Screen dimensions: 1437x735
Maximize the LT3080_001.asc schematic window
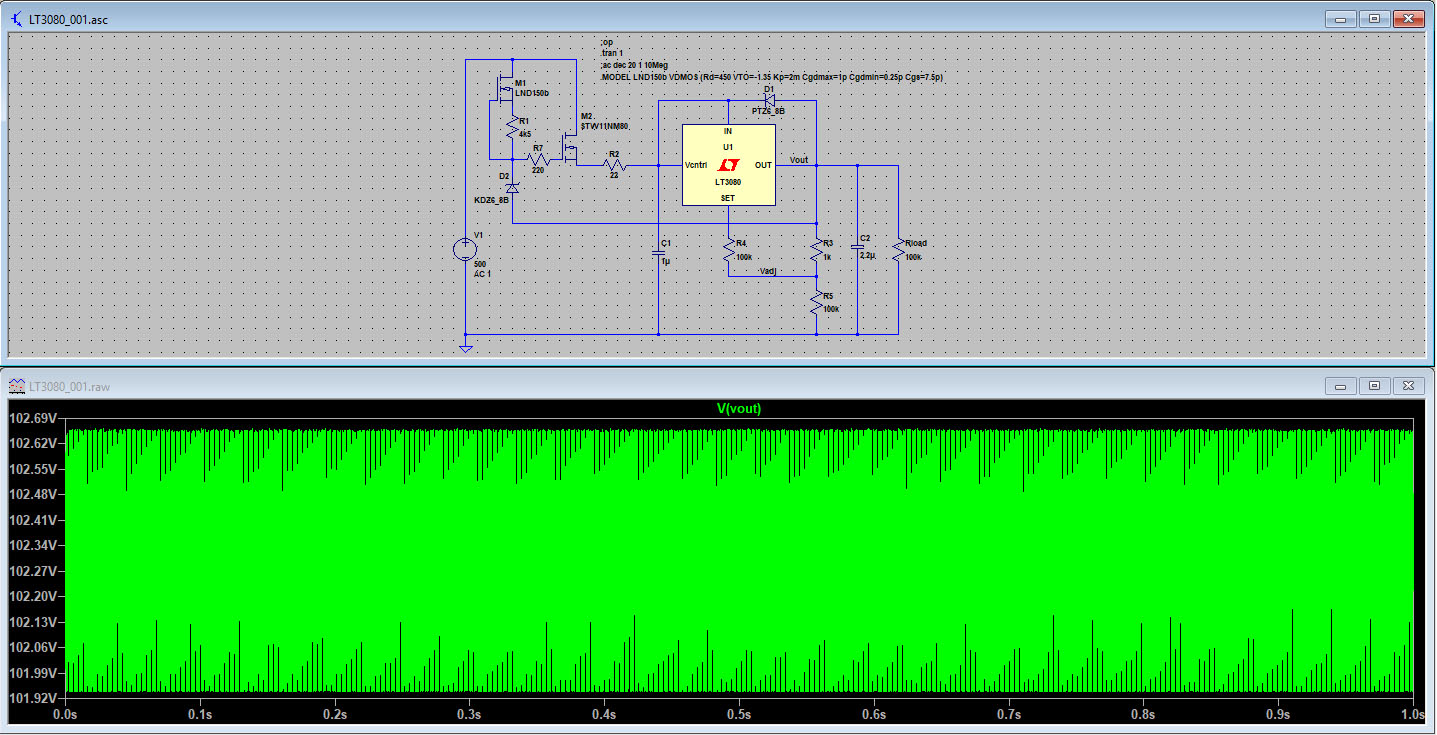pyautogui.click(x=1375, y=19)
